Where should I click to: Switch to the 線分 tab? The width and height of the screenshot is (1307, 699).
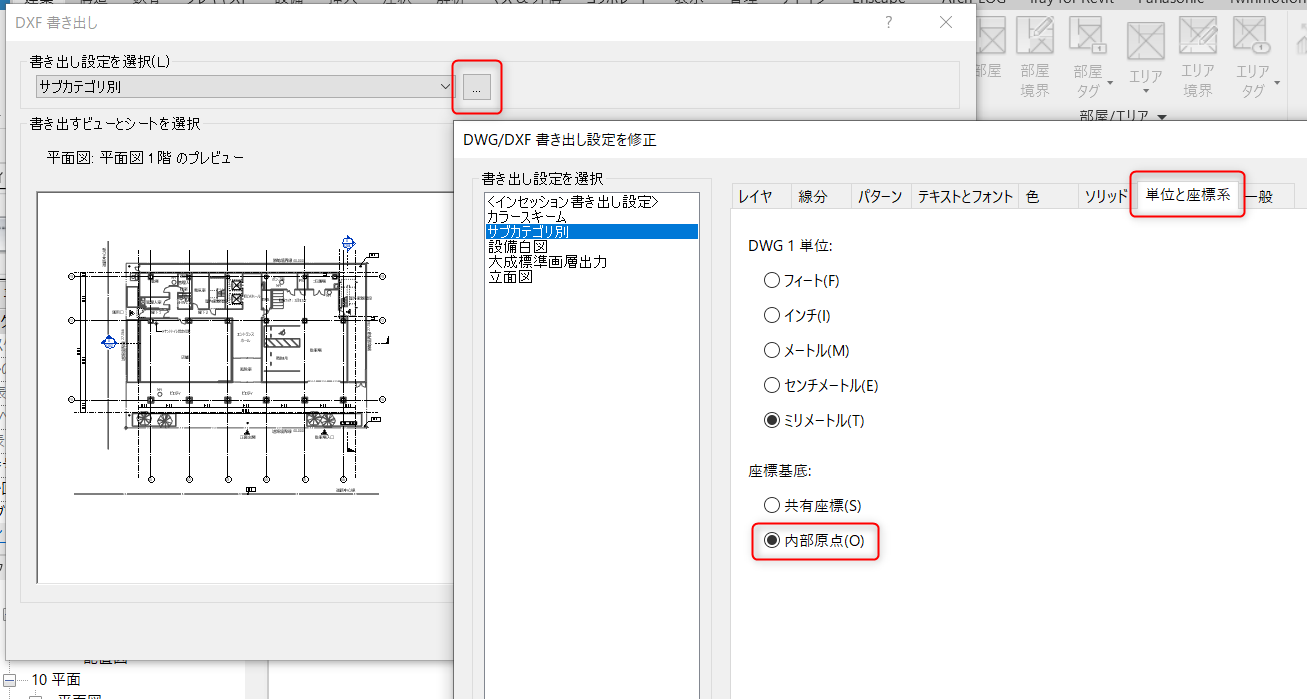[813, 196]
